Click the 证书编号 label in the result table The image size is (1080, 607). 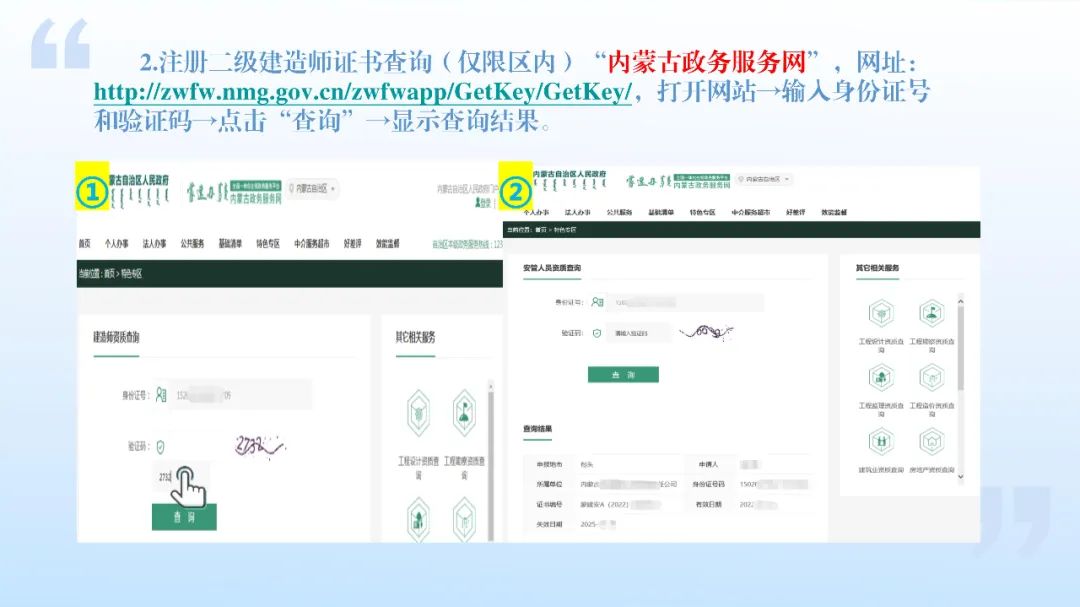549,504
